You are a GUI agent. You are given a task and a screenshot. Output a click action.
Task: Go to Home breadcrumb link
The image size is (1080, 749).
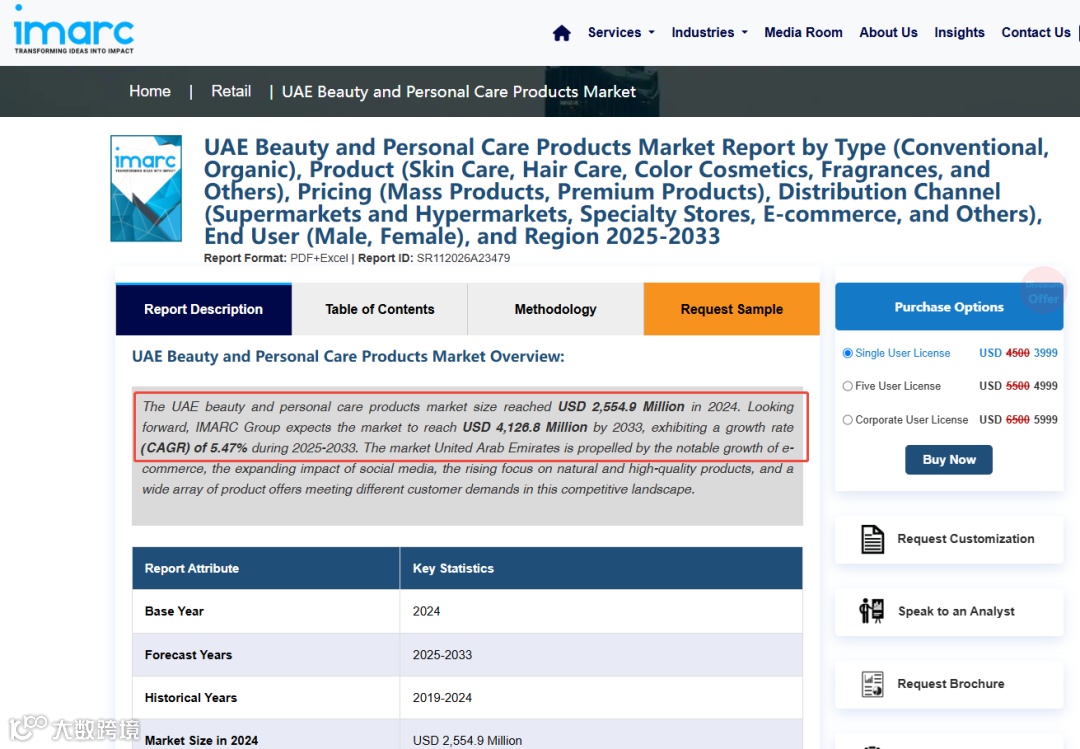tap(149, 91)
